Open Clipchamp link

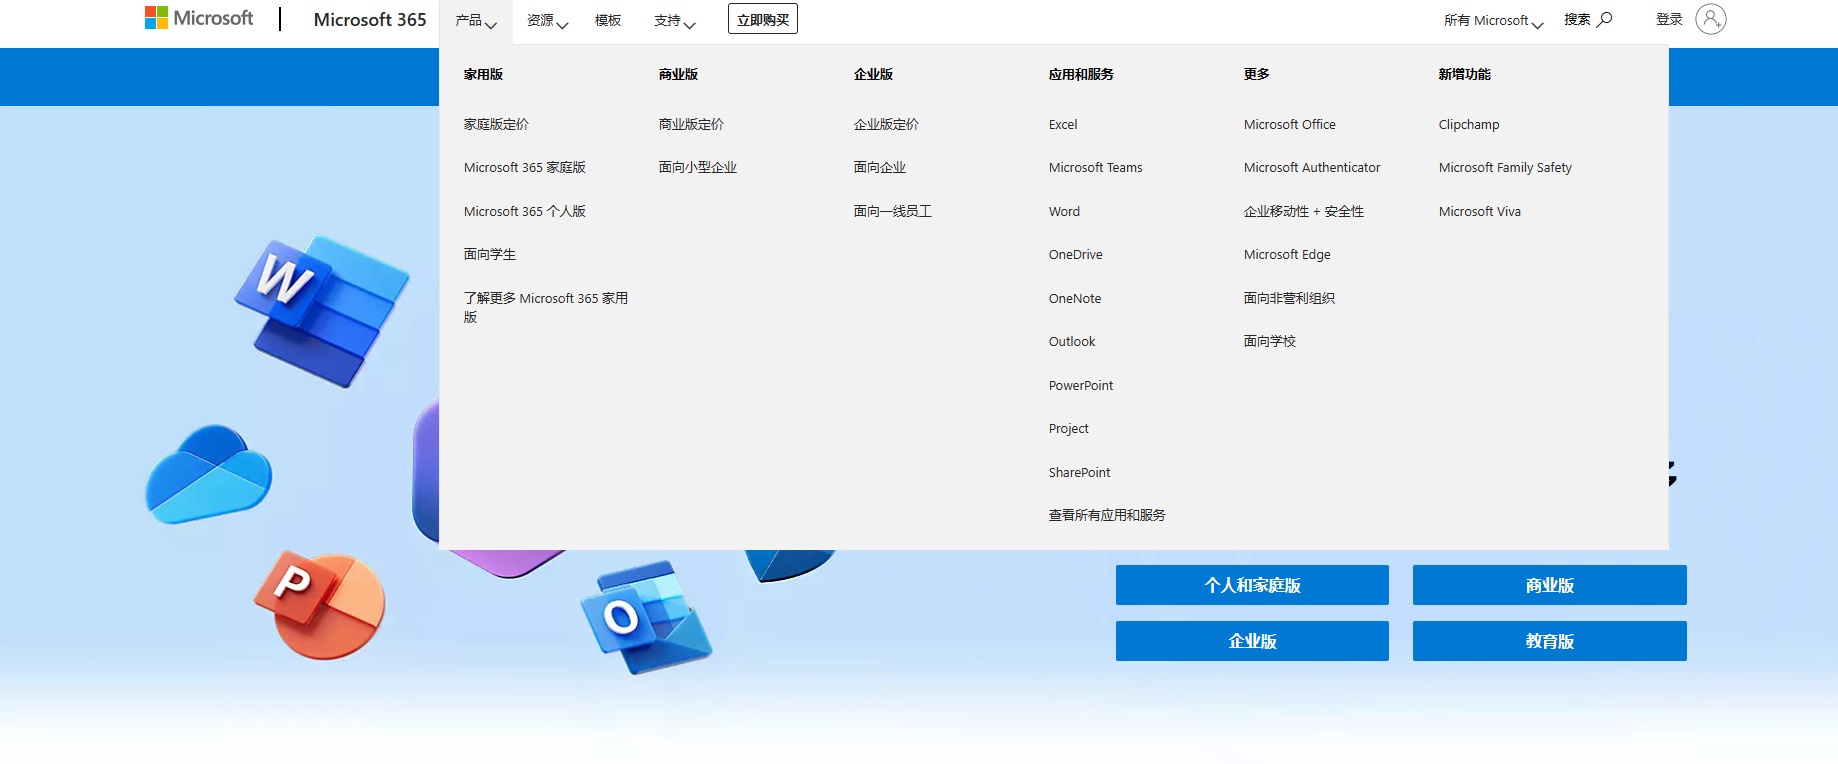click(x=1469, y=124)
